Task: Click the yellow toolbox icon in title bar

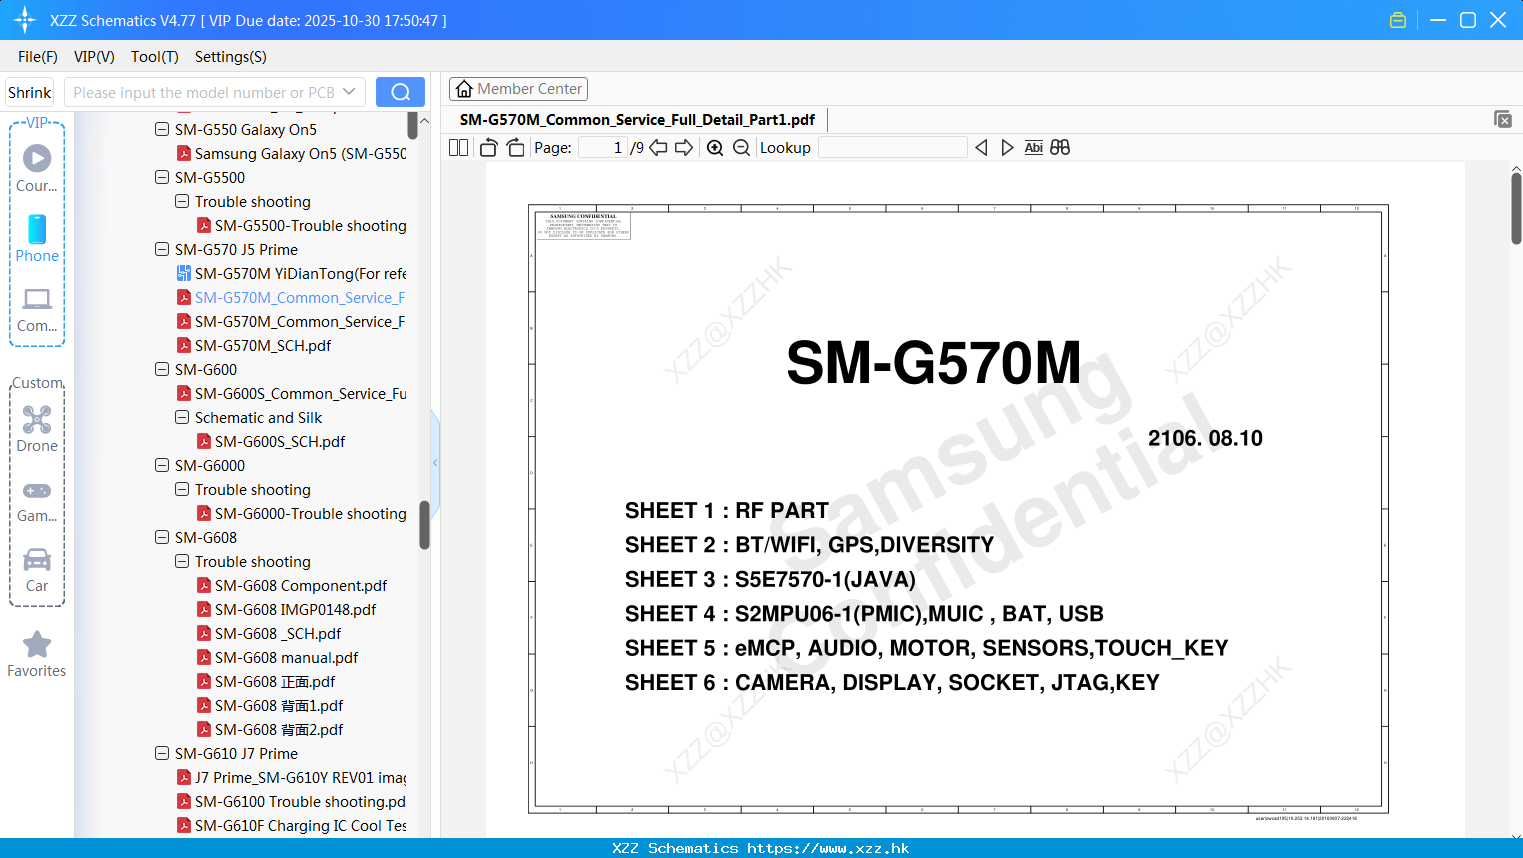Action: click(1398, 20)
